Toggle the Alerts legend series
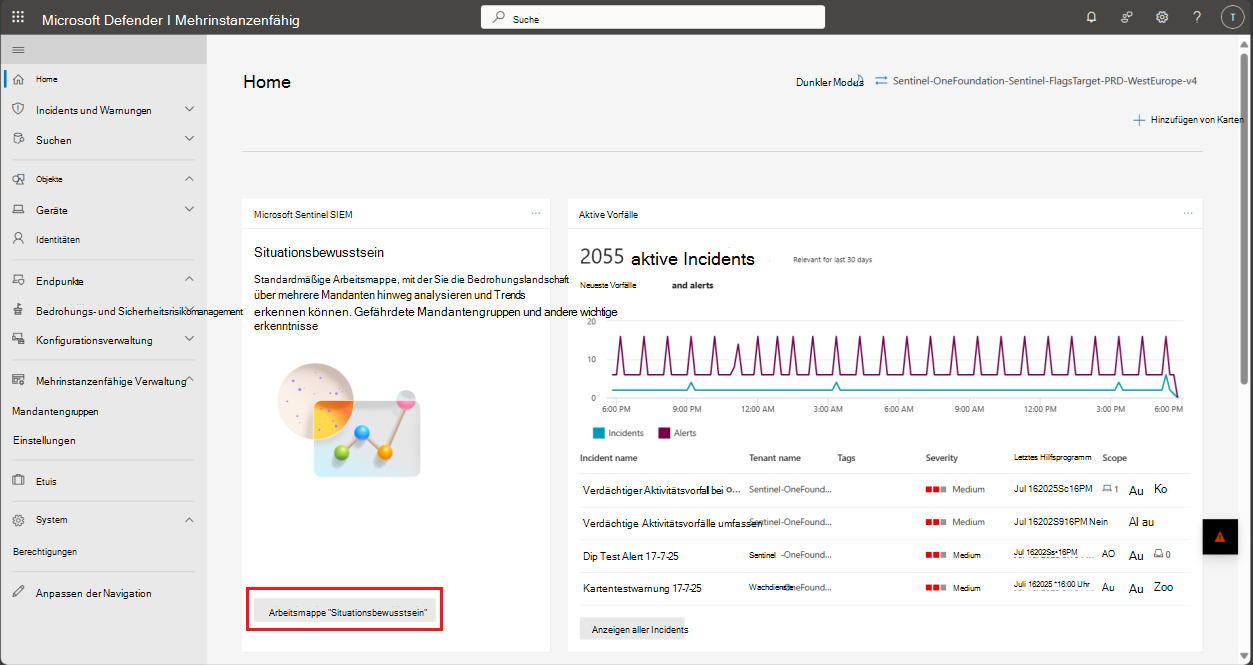The width and height of the screenshot is (1253, 665). coord(677,433)
